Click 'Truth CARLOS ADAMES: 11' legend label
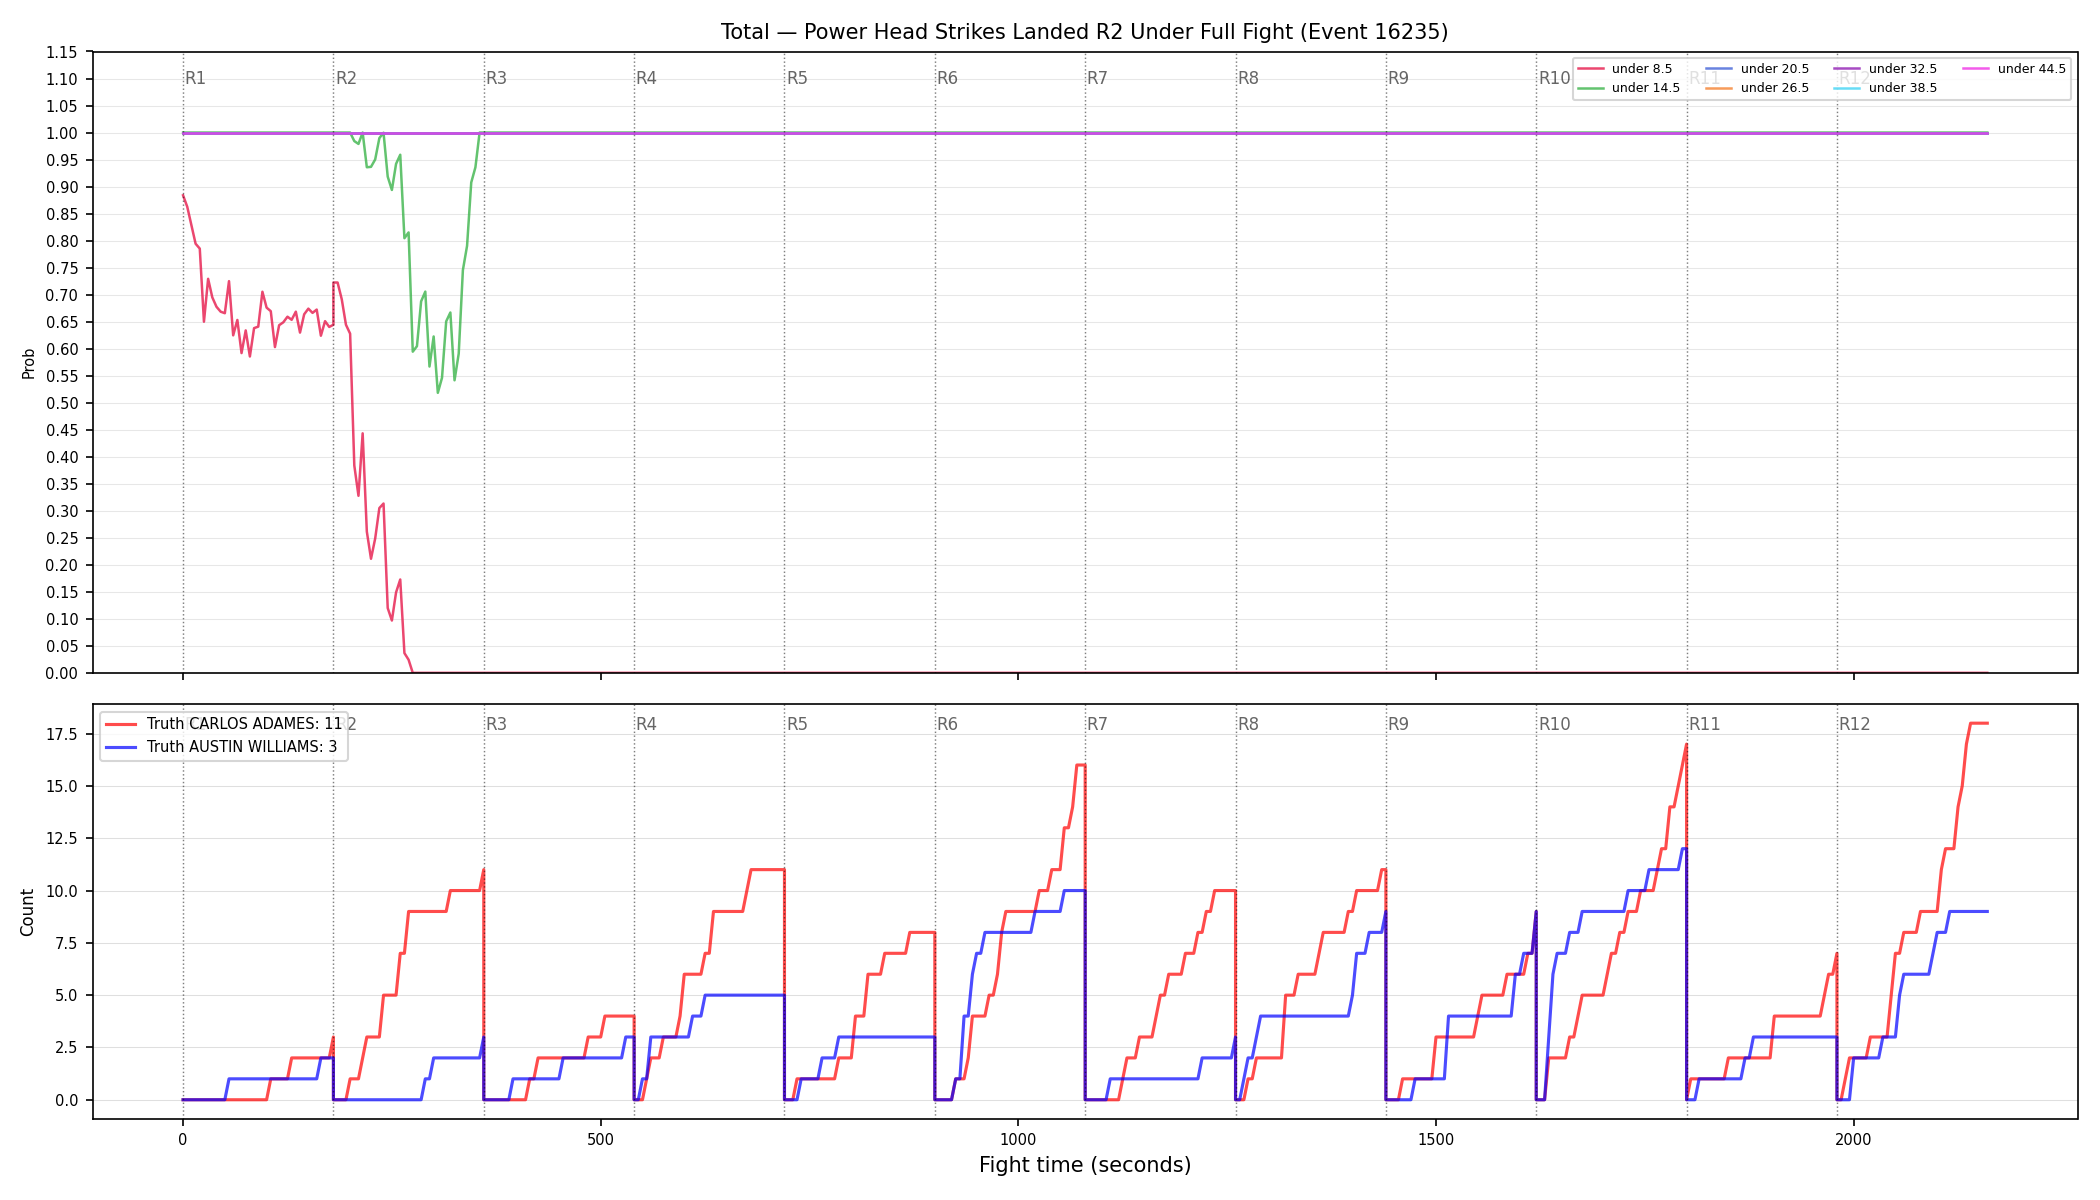This screenshot has width=2100, height=1200. (244, 724)
